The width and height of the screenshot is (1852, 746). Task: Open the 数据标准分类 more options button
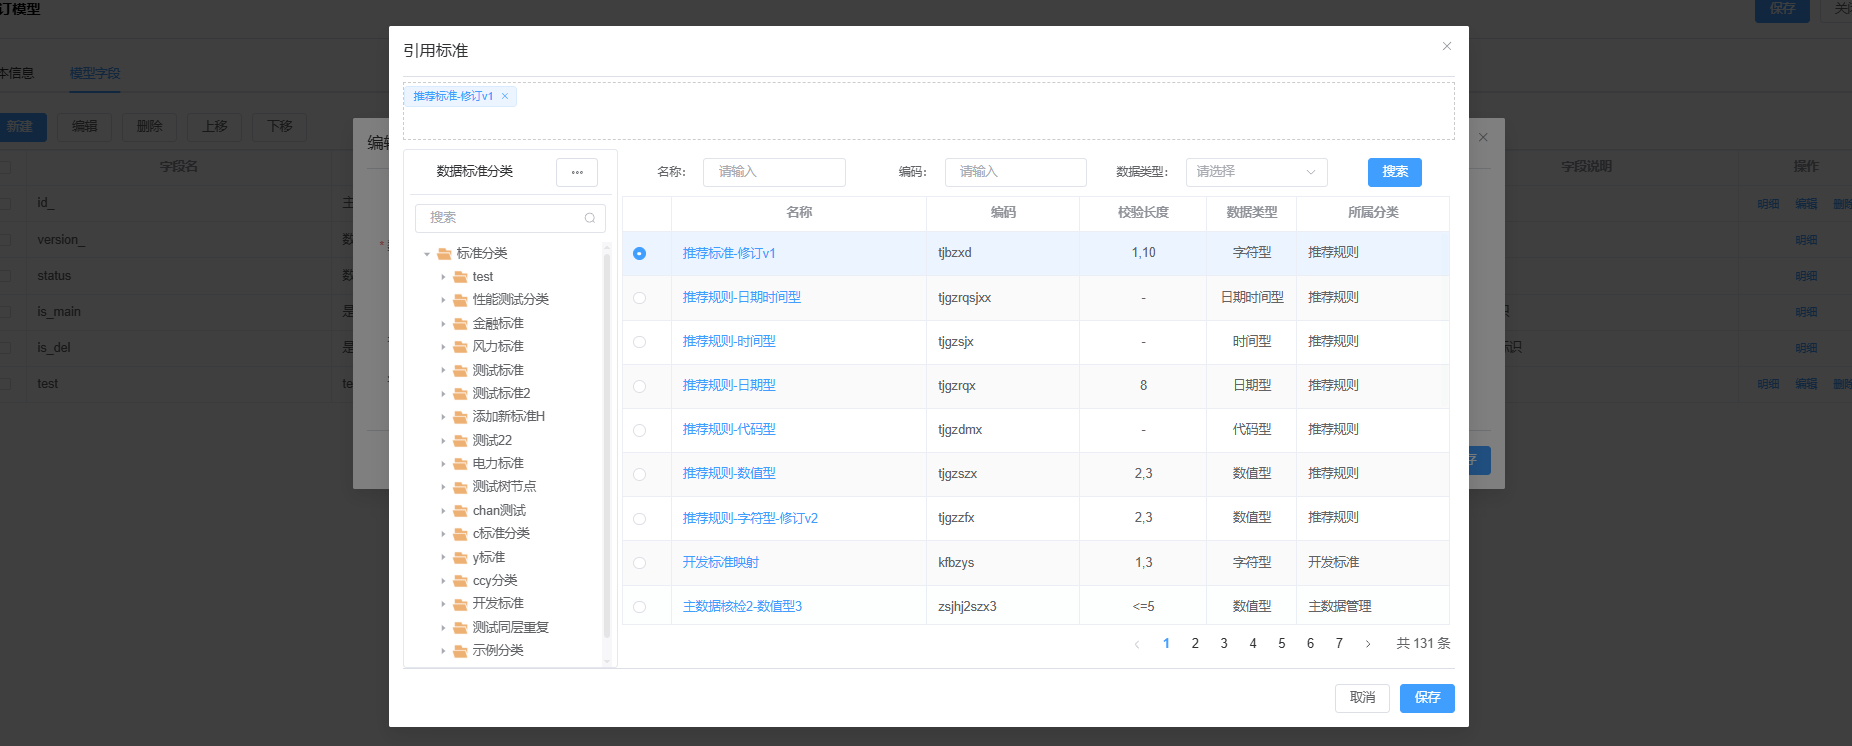coord(577,172)
